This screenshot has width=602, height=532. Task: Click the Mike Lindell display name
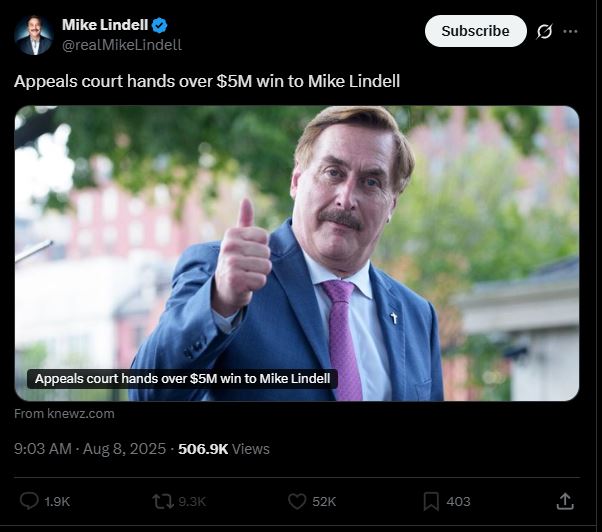105,25
